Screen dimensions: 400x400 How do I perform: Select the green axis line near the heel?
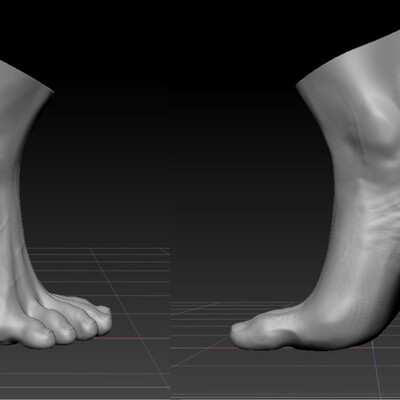pyautogui.click(x=372, y=344)
